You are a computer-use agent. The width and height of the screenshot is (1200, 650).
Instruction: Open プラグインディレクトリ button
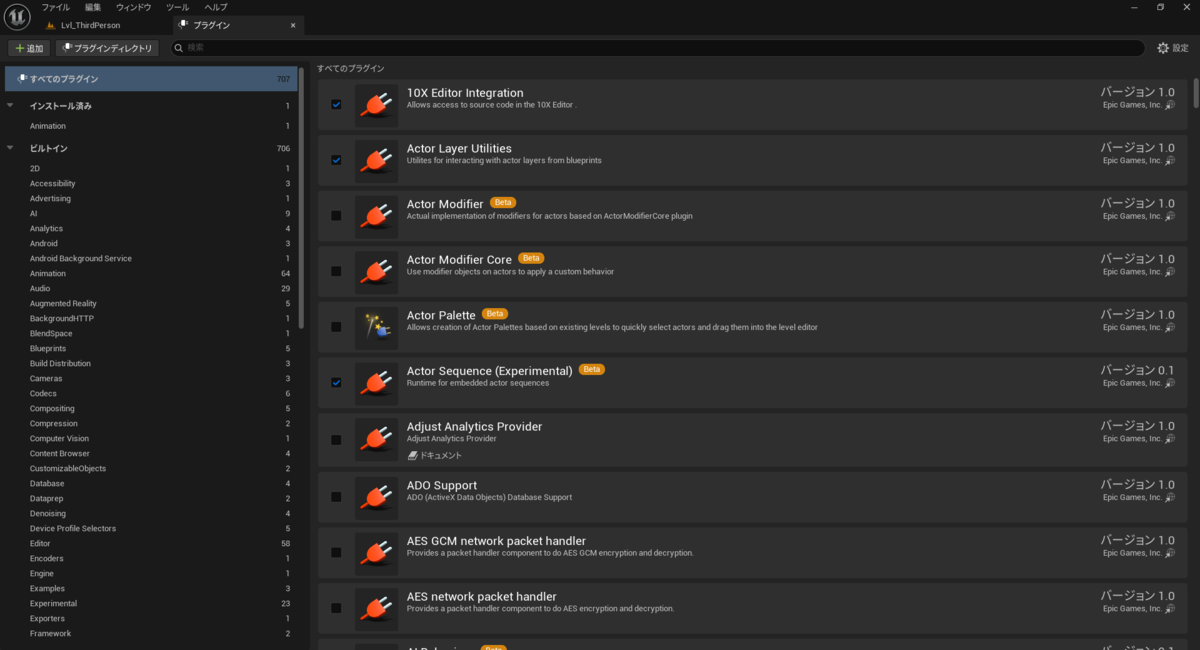point(108,48)
